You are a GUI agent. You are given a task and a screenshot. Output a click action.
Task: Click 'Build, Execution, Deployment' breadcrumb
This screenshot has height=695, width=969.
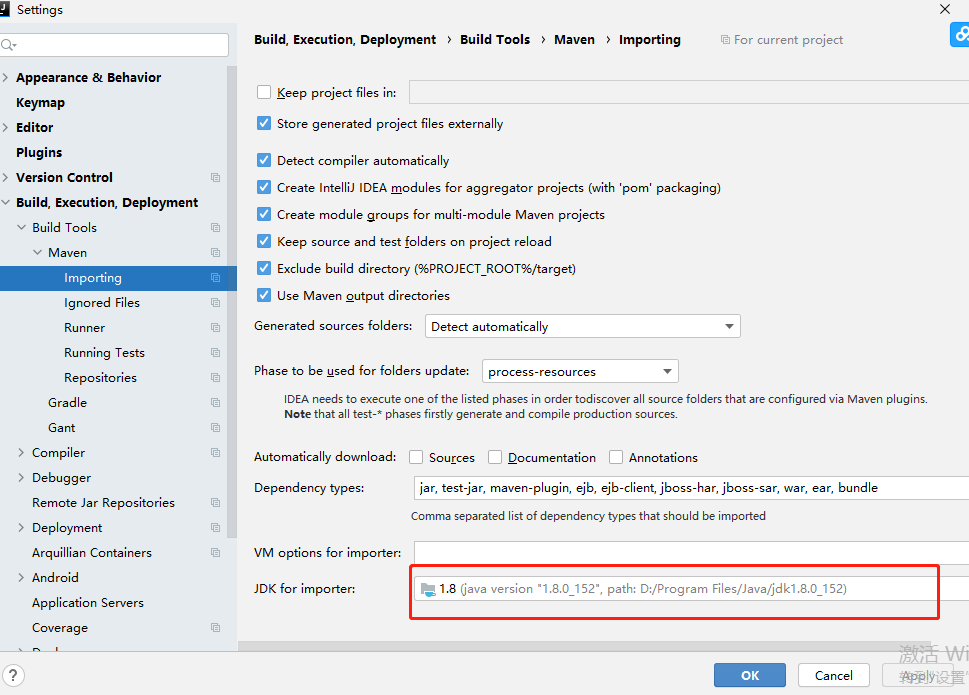coord(345,40)
